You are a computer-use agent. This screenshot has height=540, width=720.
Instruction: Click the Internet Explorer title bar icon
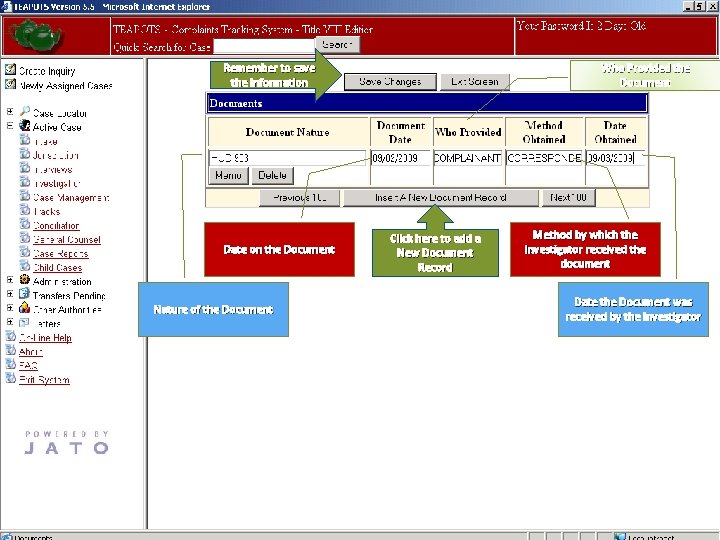6,6
